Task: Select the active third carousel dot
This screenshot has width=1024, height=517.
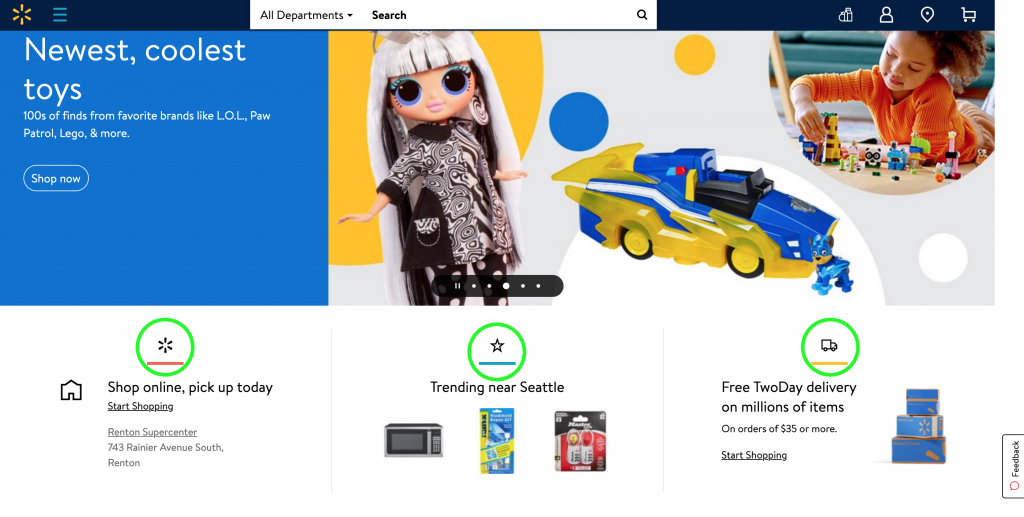Action: (x=506, y=286)
